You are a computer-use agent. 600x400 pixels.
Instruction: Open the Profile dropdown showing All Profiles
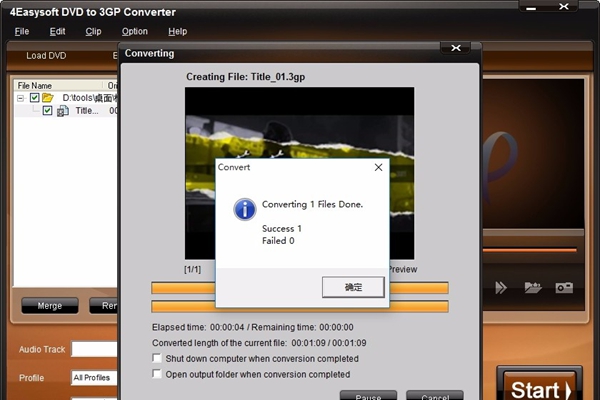pyautogui.click(x=94, y=378)
